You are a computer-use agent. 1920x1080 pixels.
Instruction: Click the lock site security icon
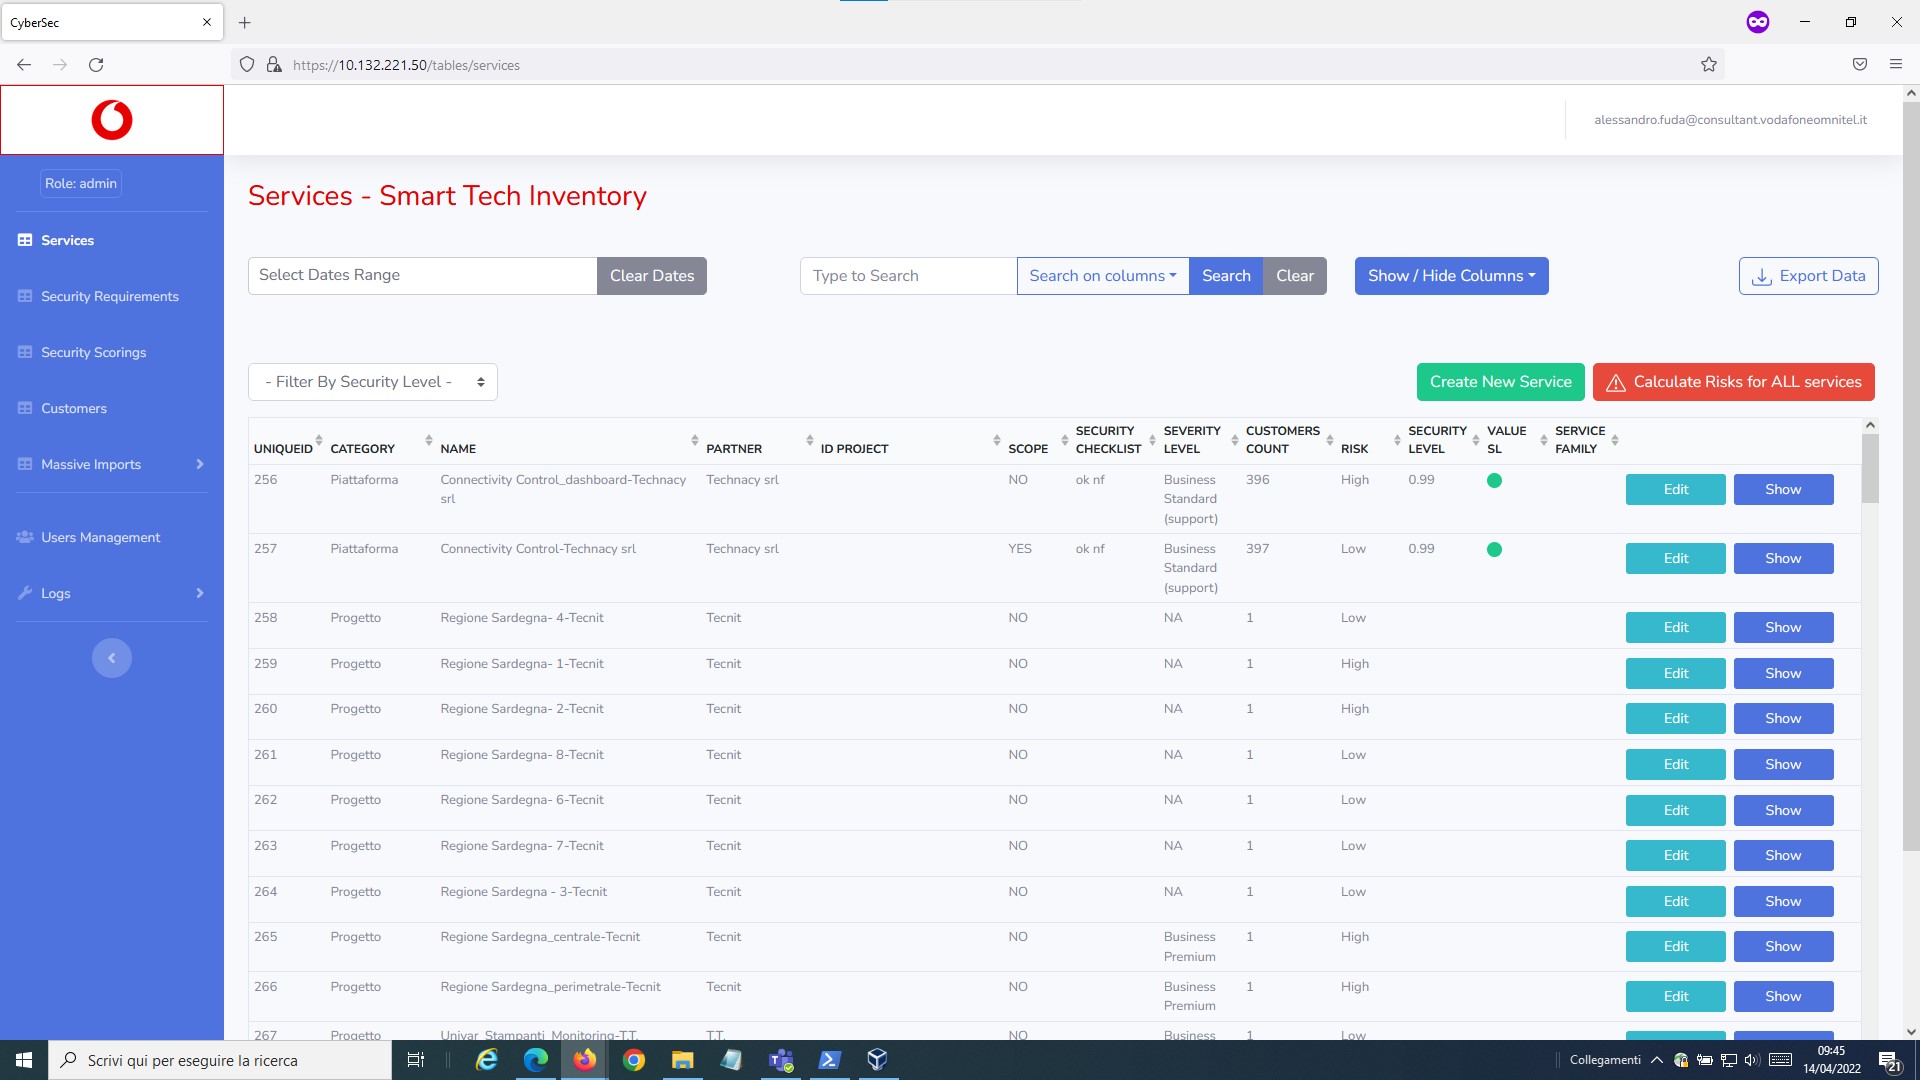[x=274, y=65]
